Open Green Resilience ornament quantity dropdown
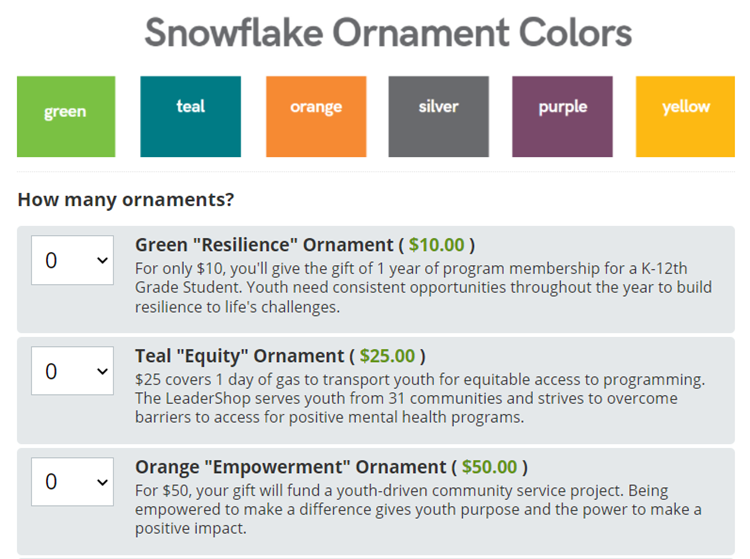Screen dimensions: 750x559 coord(72,260)
